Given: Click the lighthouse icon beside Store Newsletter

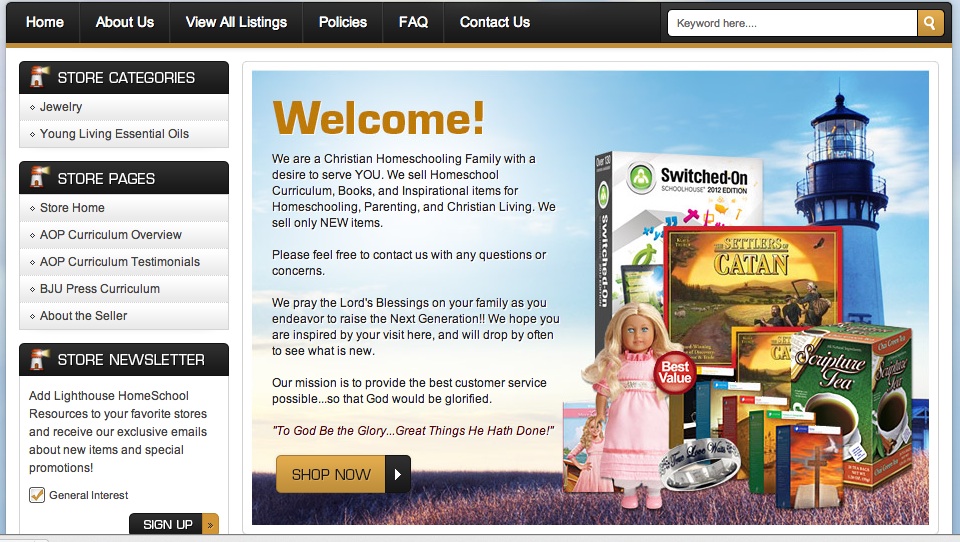Looking at the screenshot, I should click(x=39, y=359).
